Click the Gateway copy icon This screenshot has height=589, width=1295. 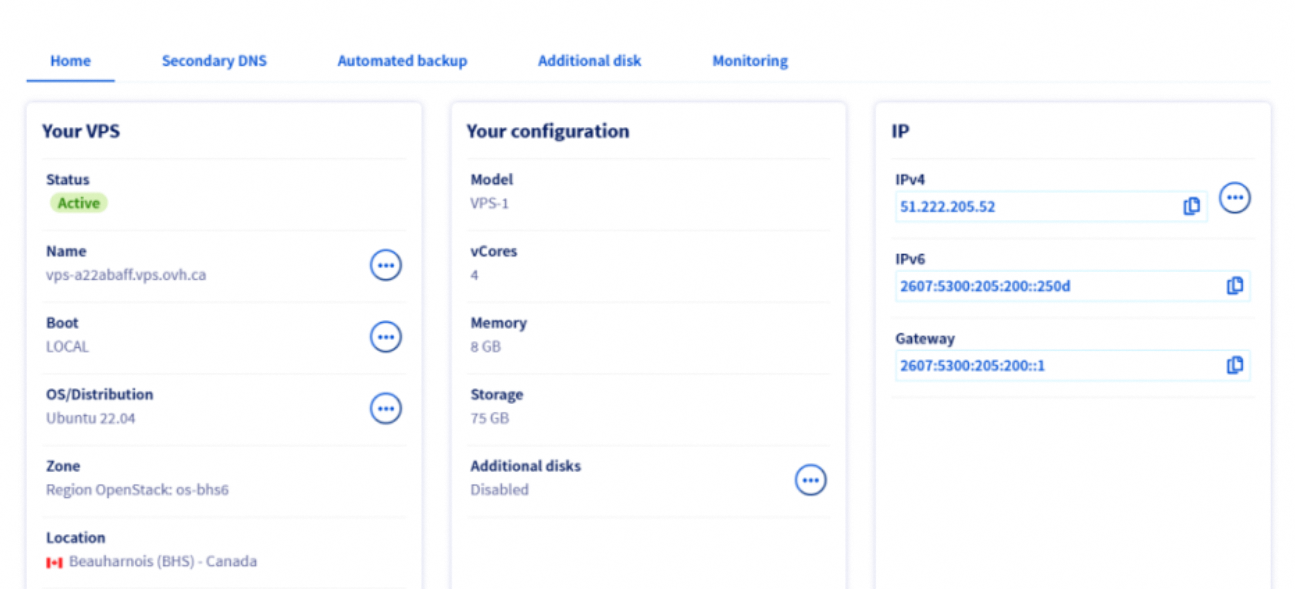click(1235, 366)
